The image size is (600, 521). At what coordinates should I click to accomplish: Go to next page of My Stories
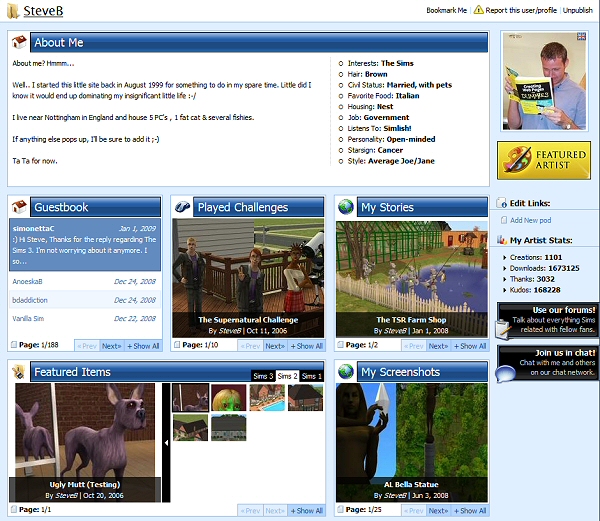click(438, 345)
